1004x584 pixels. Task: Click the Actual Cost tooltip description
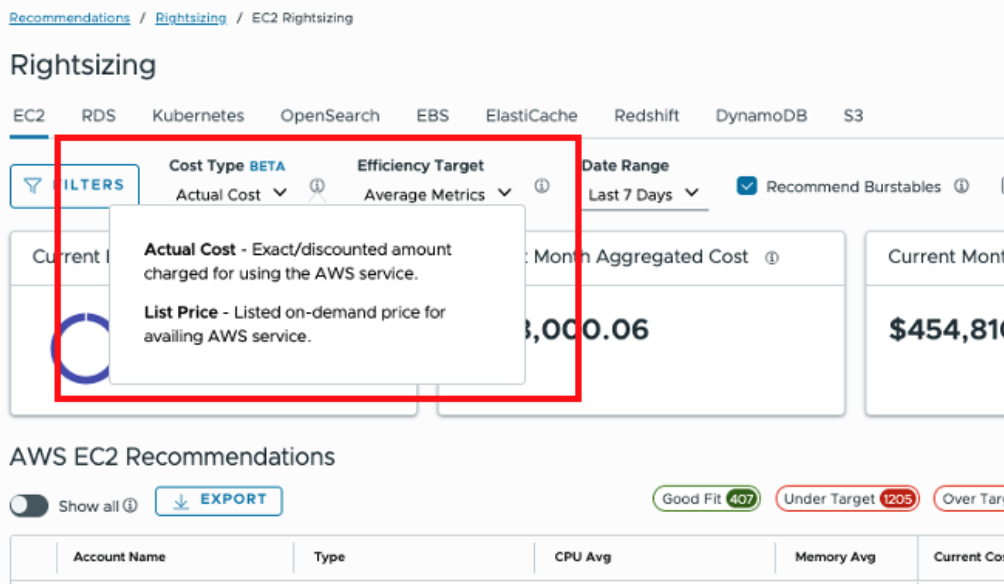(x=298, y=261)
